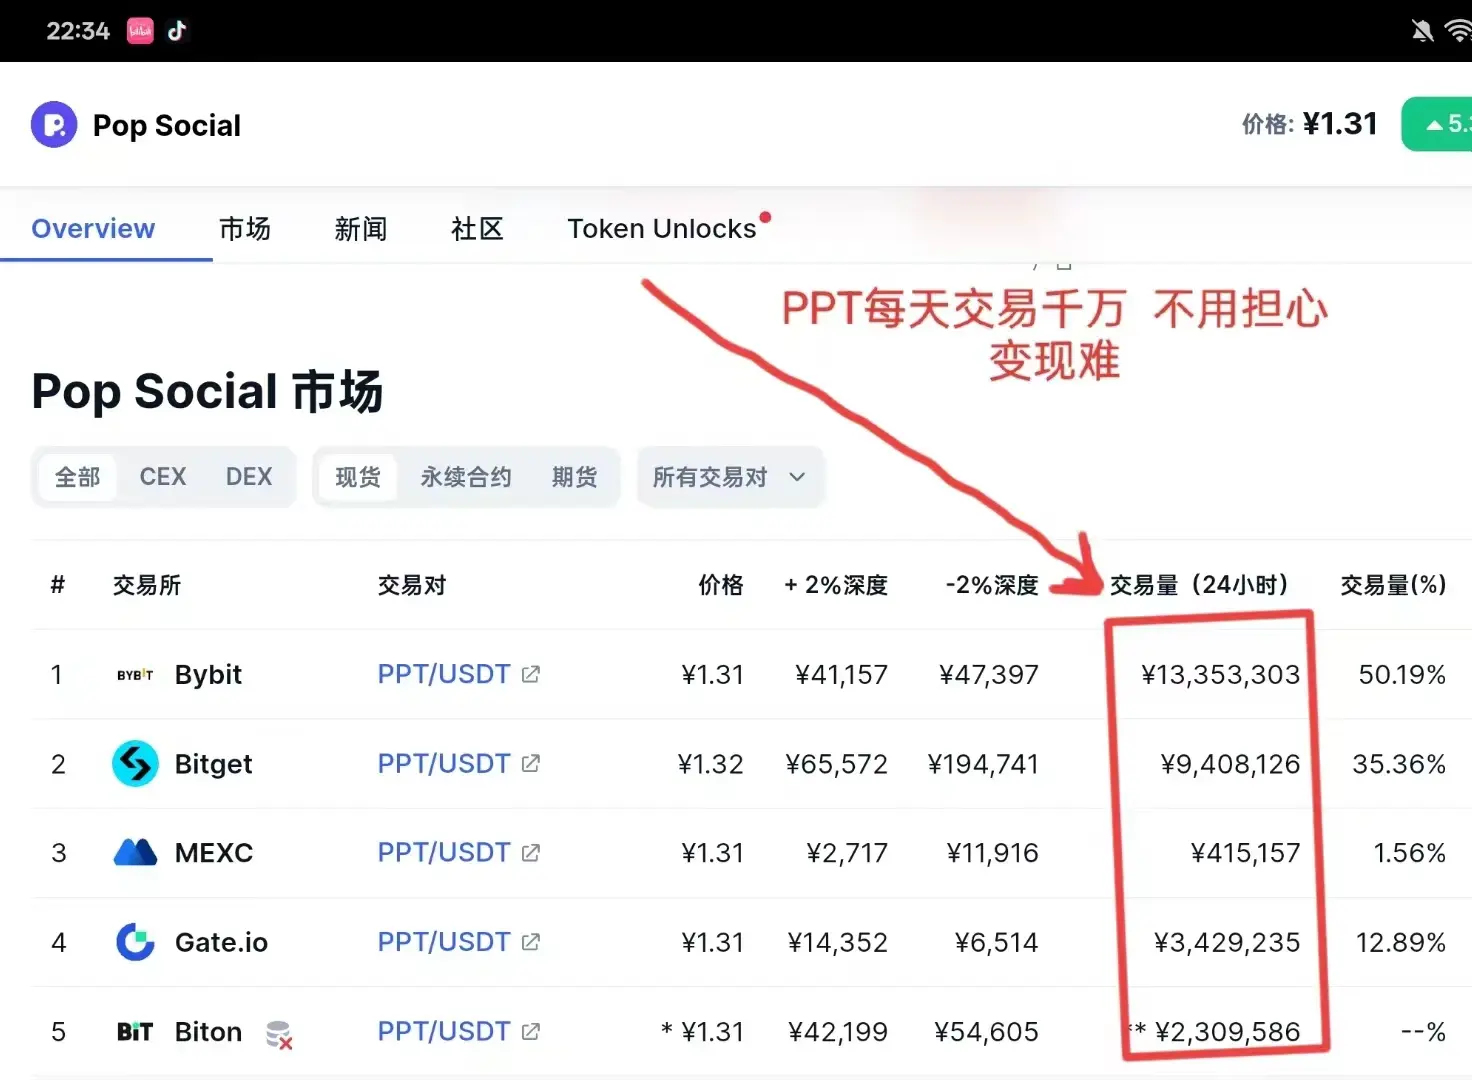Click Bitget's volume share 35.36%
This screenshot has height=1080, width=1472.
1399,764
